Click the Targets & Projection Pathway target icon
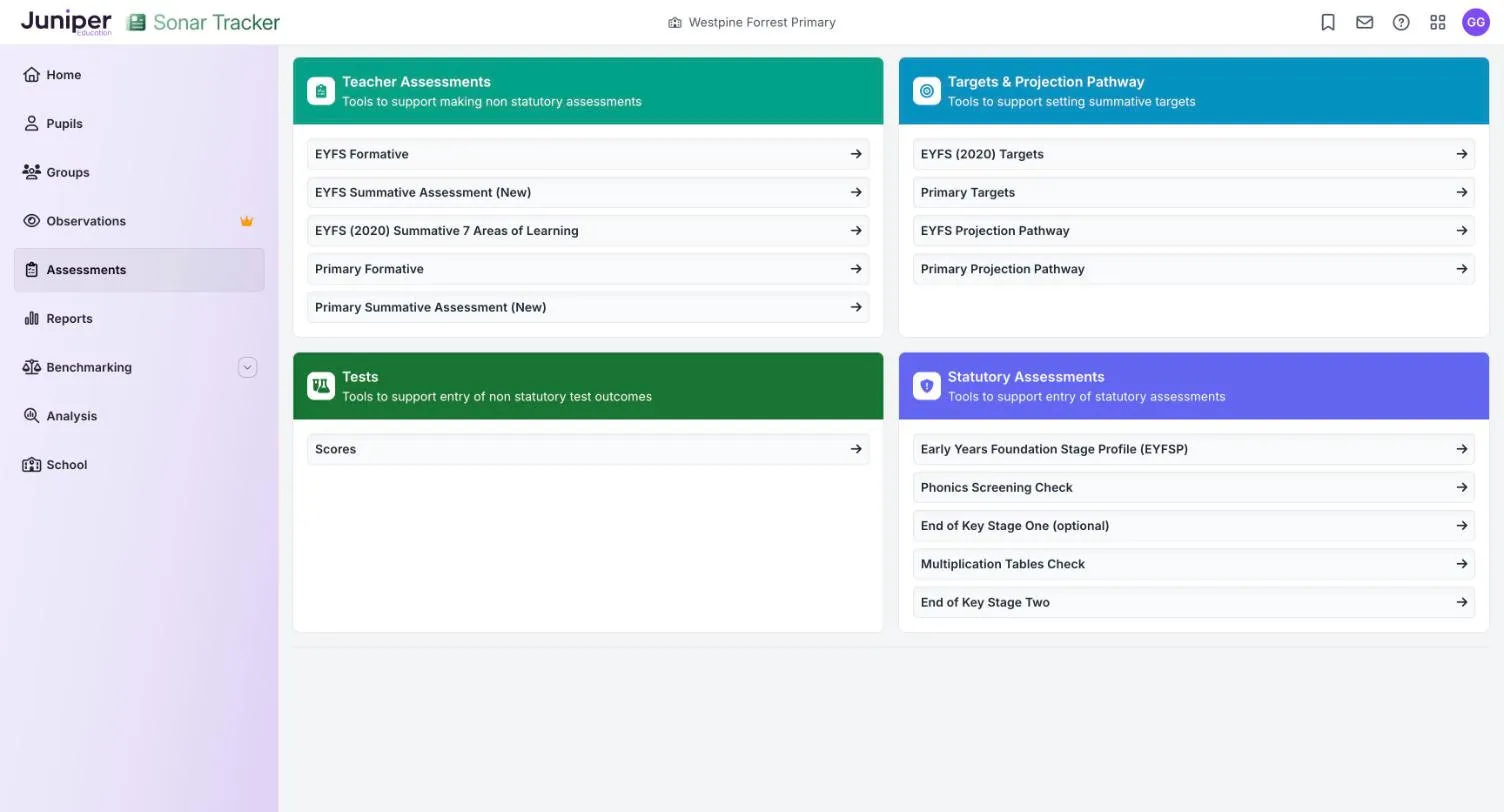The width and height of the screenshot is (1504, 812). click(927, 91)
